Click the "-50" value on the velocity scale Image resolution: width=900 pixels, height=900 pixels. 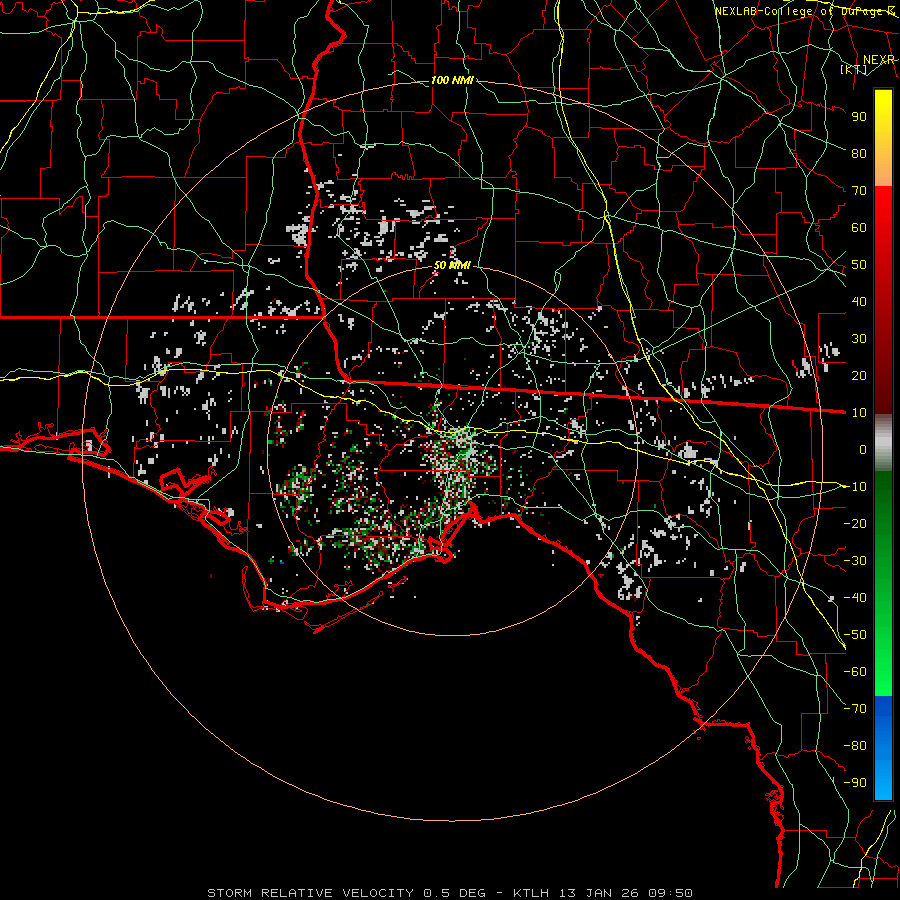(x=855, y=635)
